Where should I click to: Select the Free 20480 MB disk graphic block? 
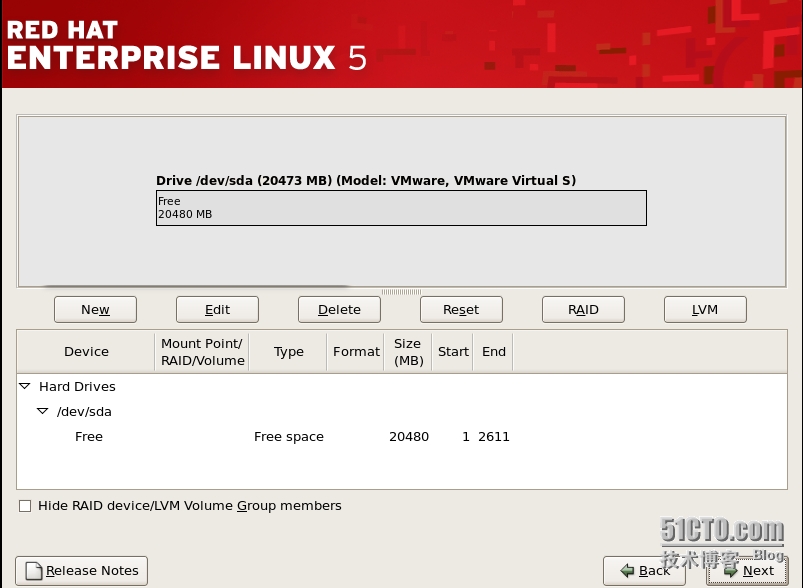[401, 208]
